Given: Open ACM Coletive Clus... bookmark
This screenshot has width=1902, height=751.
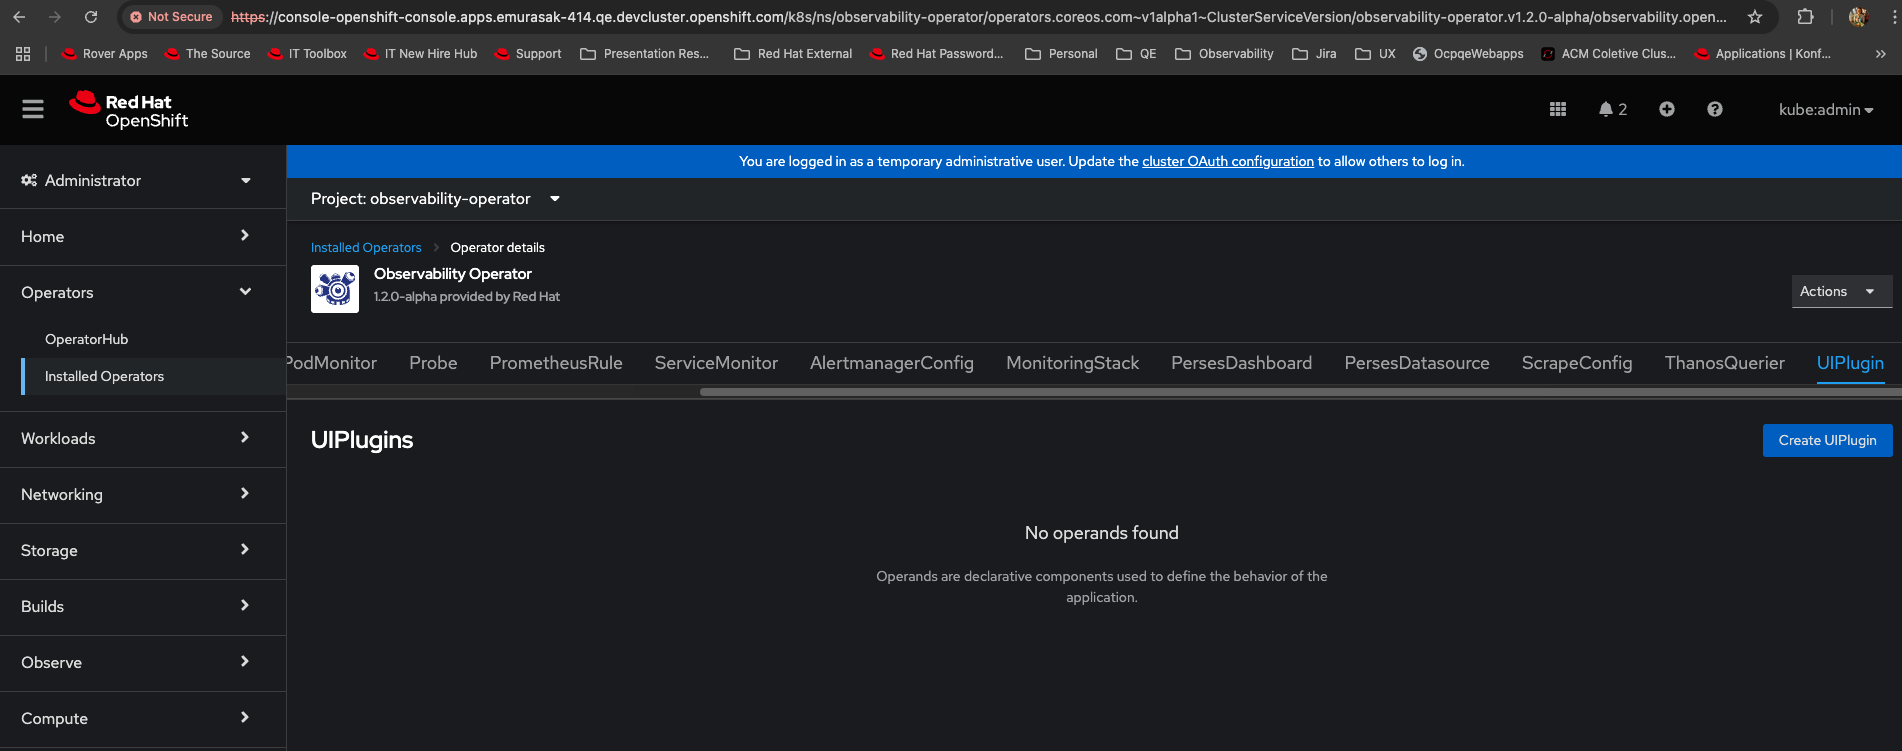Looking at the screenshot, I should pyautogui.click(x=1609, y=54).
